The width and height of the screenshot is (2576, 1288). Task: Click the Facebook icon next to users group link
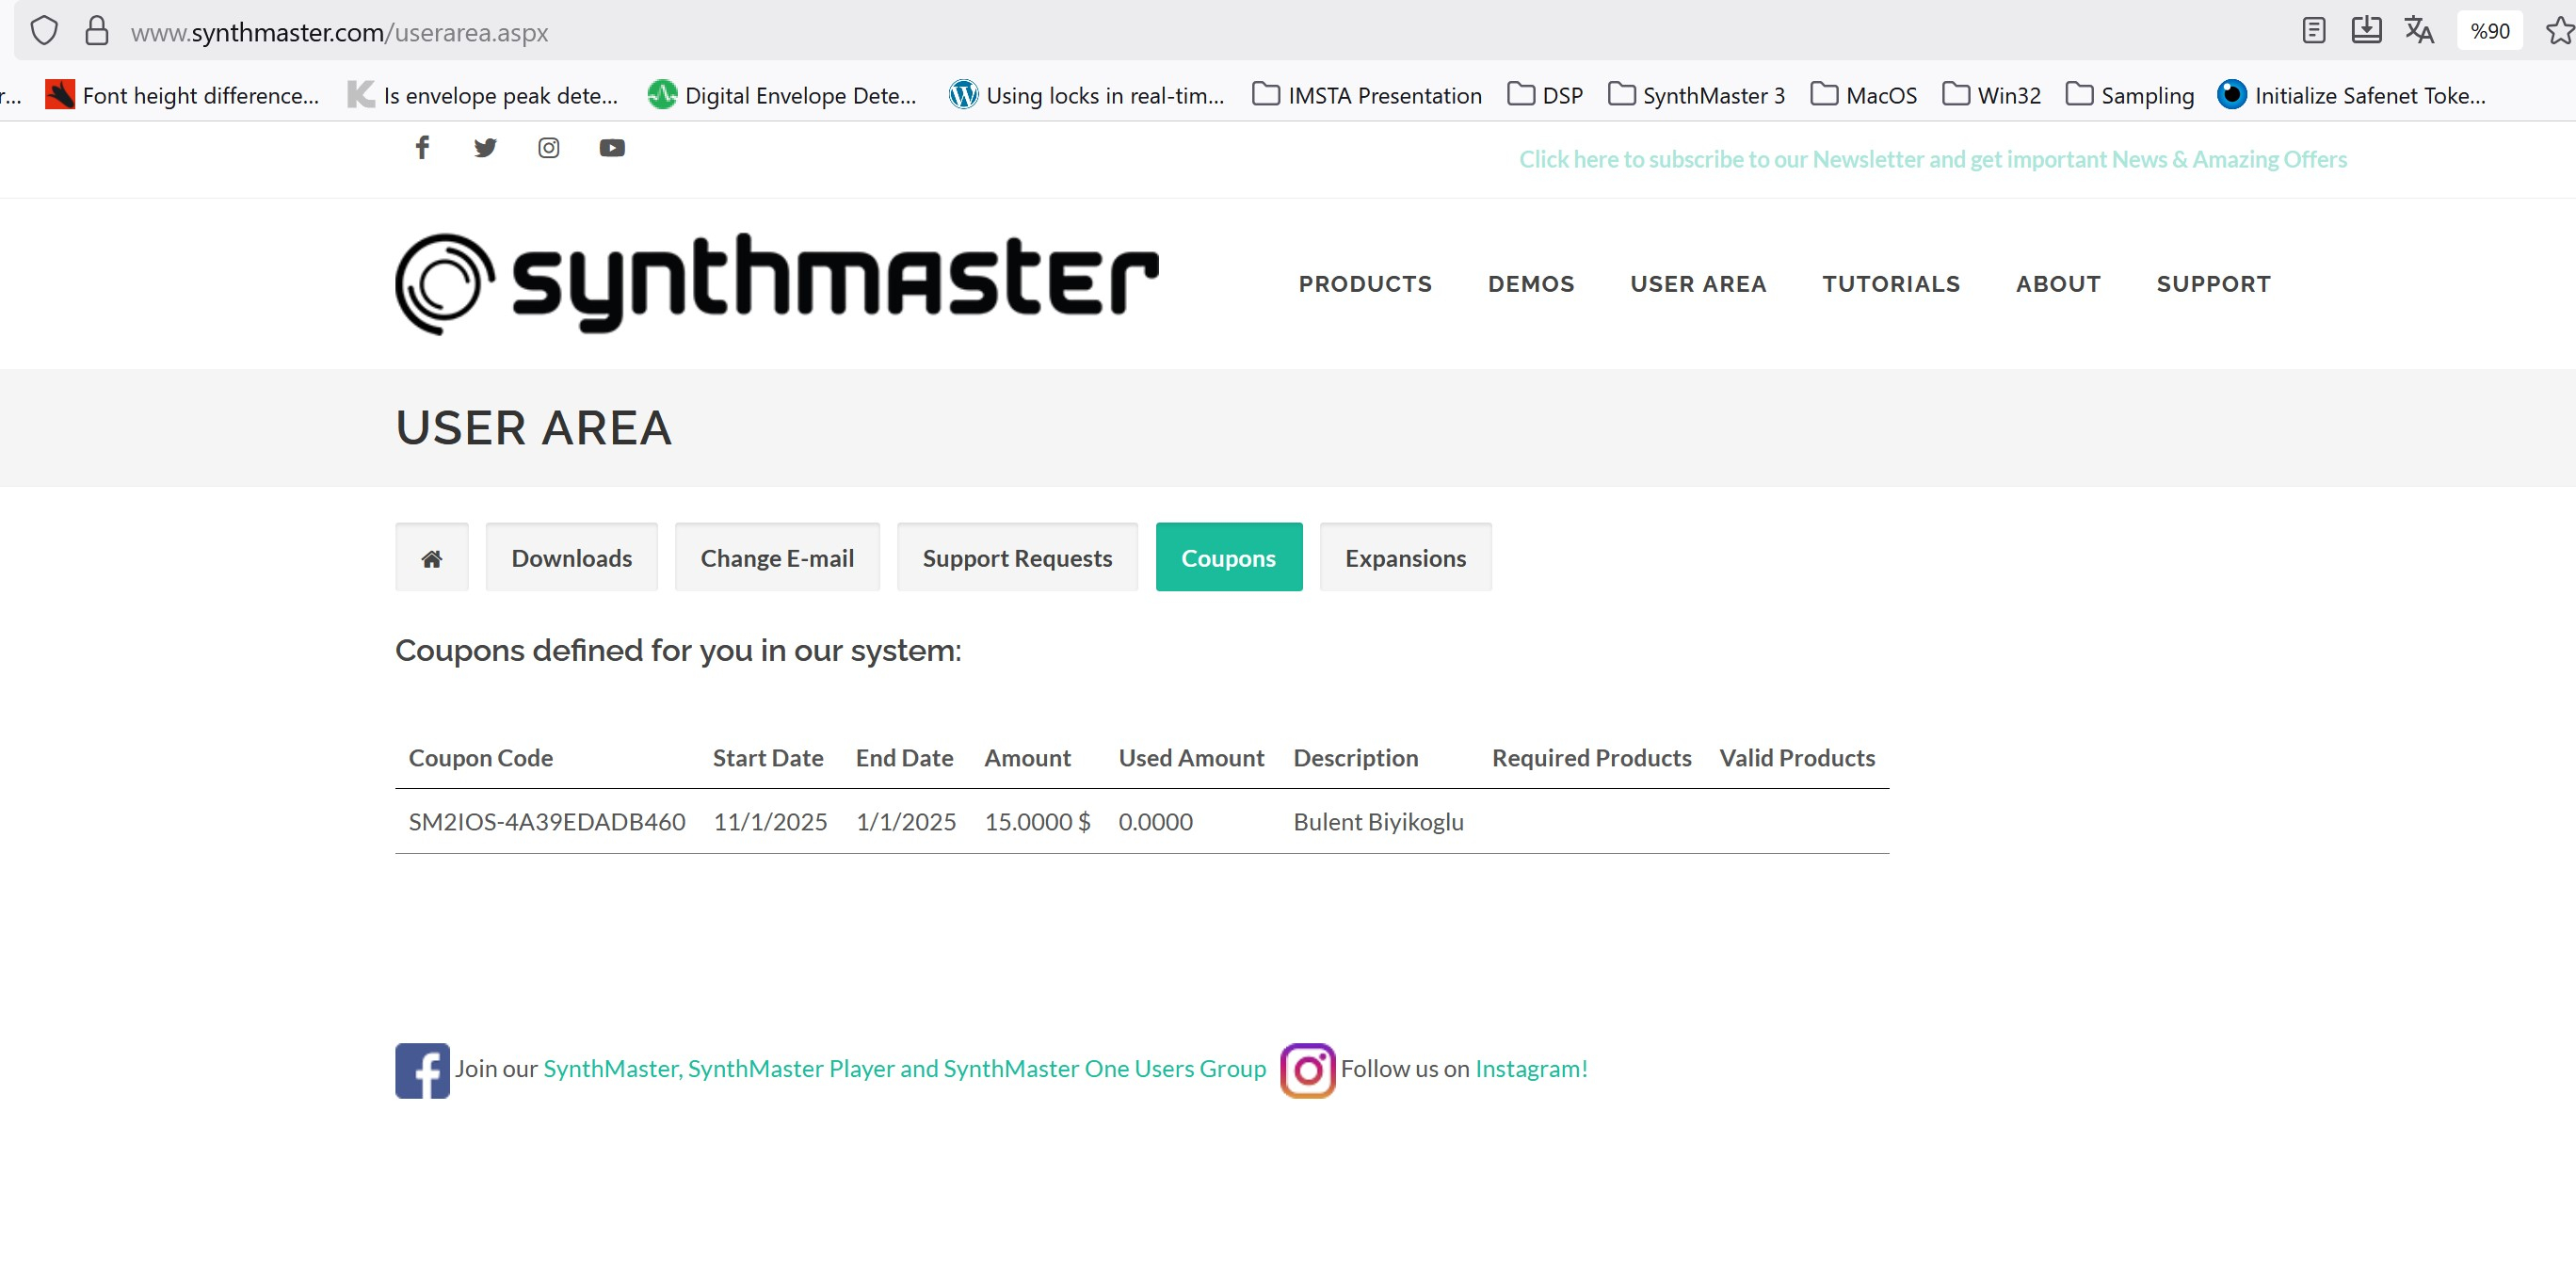(x=421, y=1069)
